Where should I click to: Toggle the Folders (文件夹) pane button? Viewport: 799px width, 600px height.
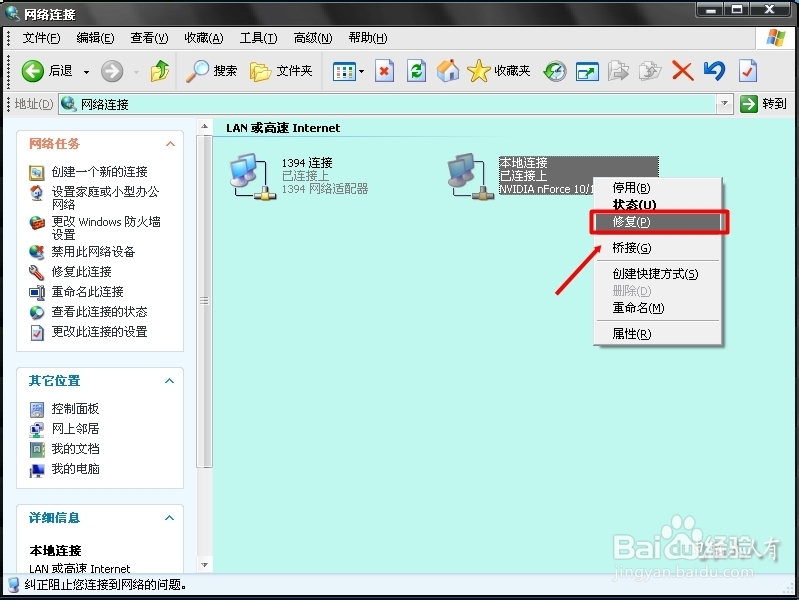point(281,71)
